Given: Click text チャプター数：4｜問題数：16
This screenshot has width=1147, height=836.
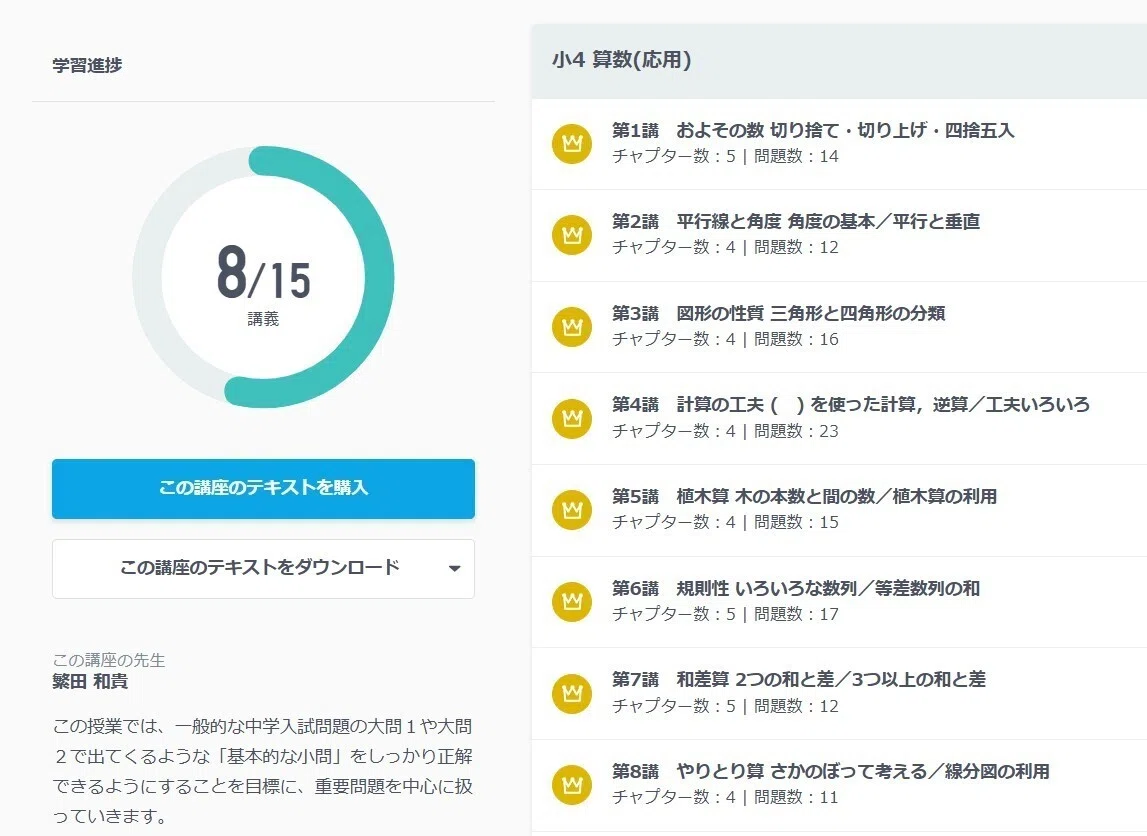Looking at the screenshot, I should [x=725, y=339].
